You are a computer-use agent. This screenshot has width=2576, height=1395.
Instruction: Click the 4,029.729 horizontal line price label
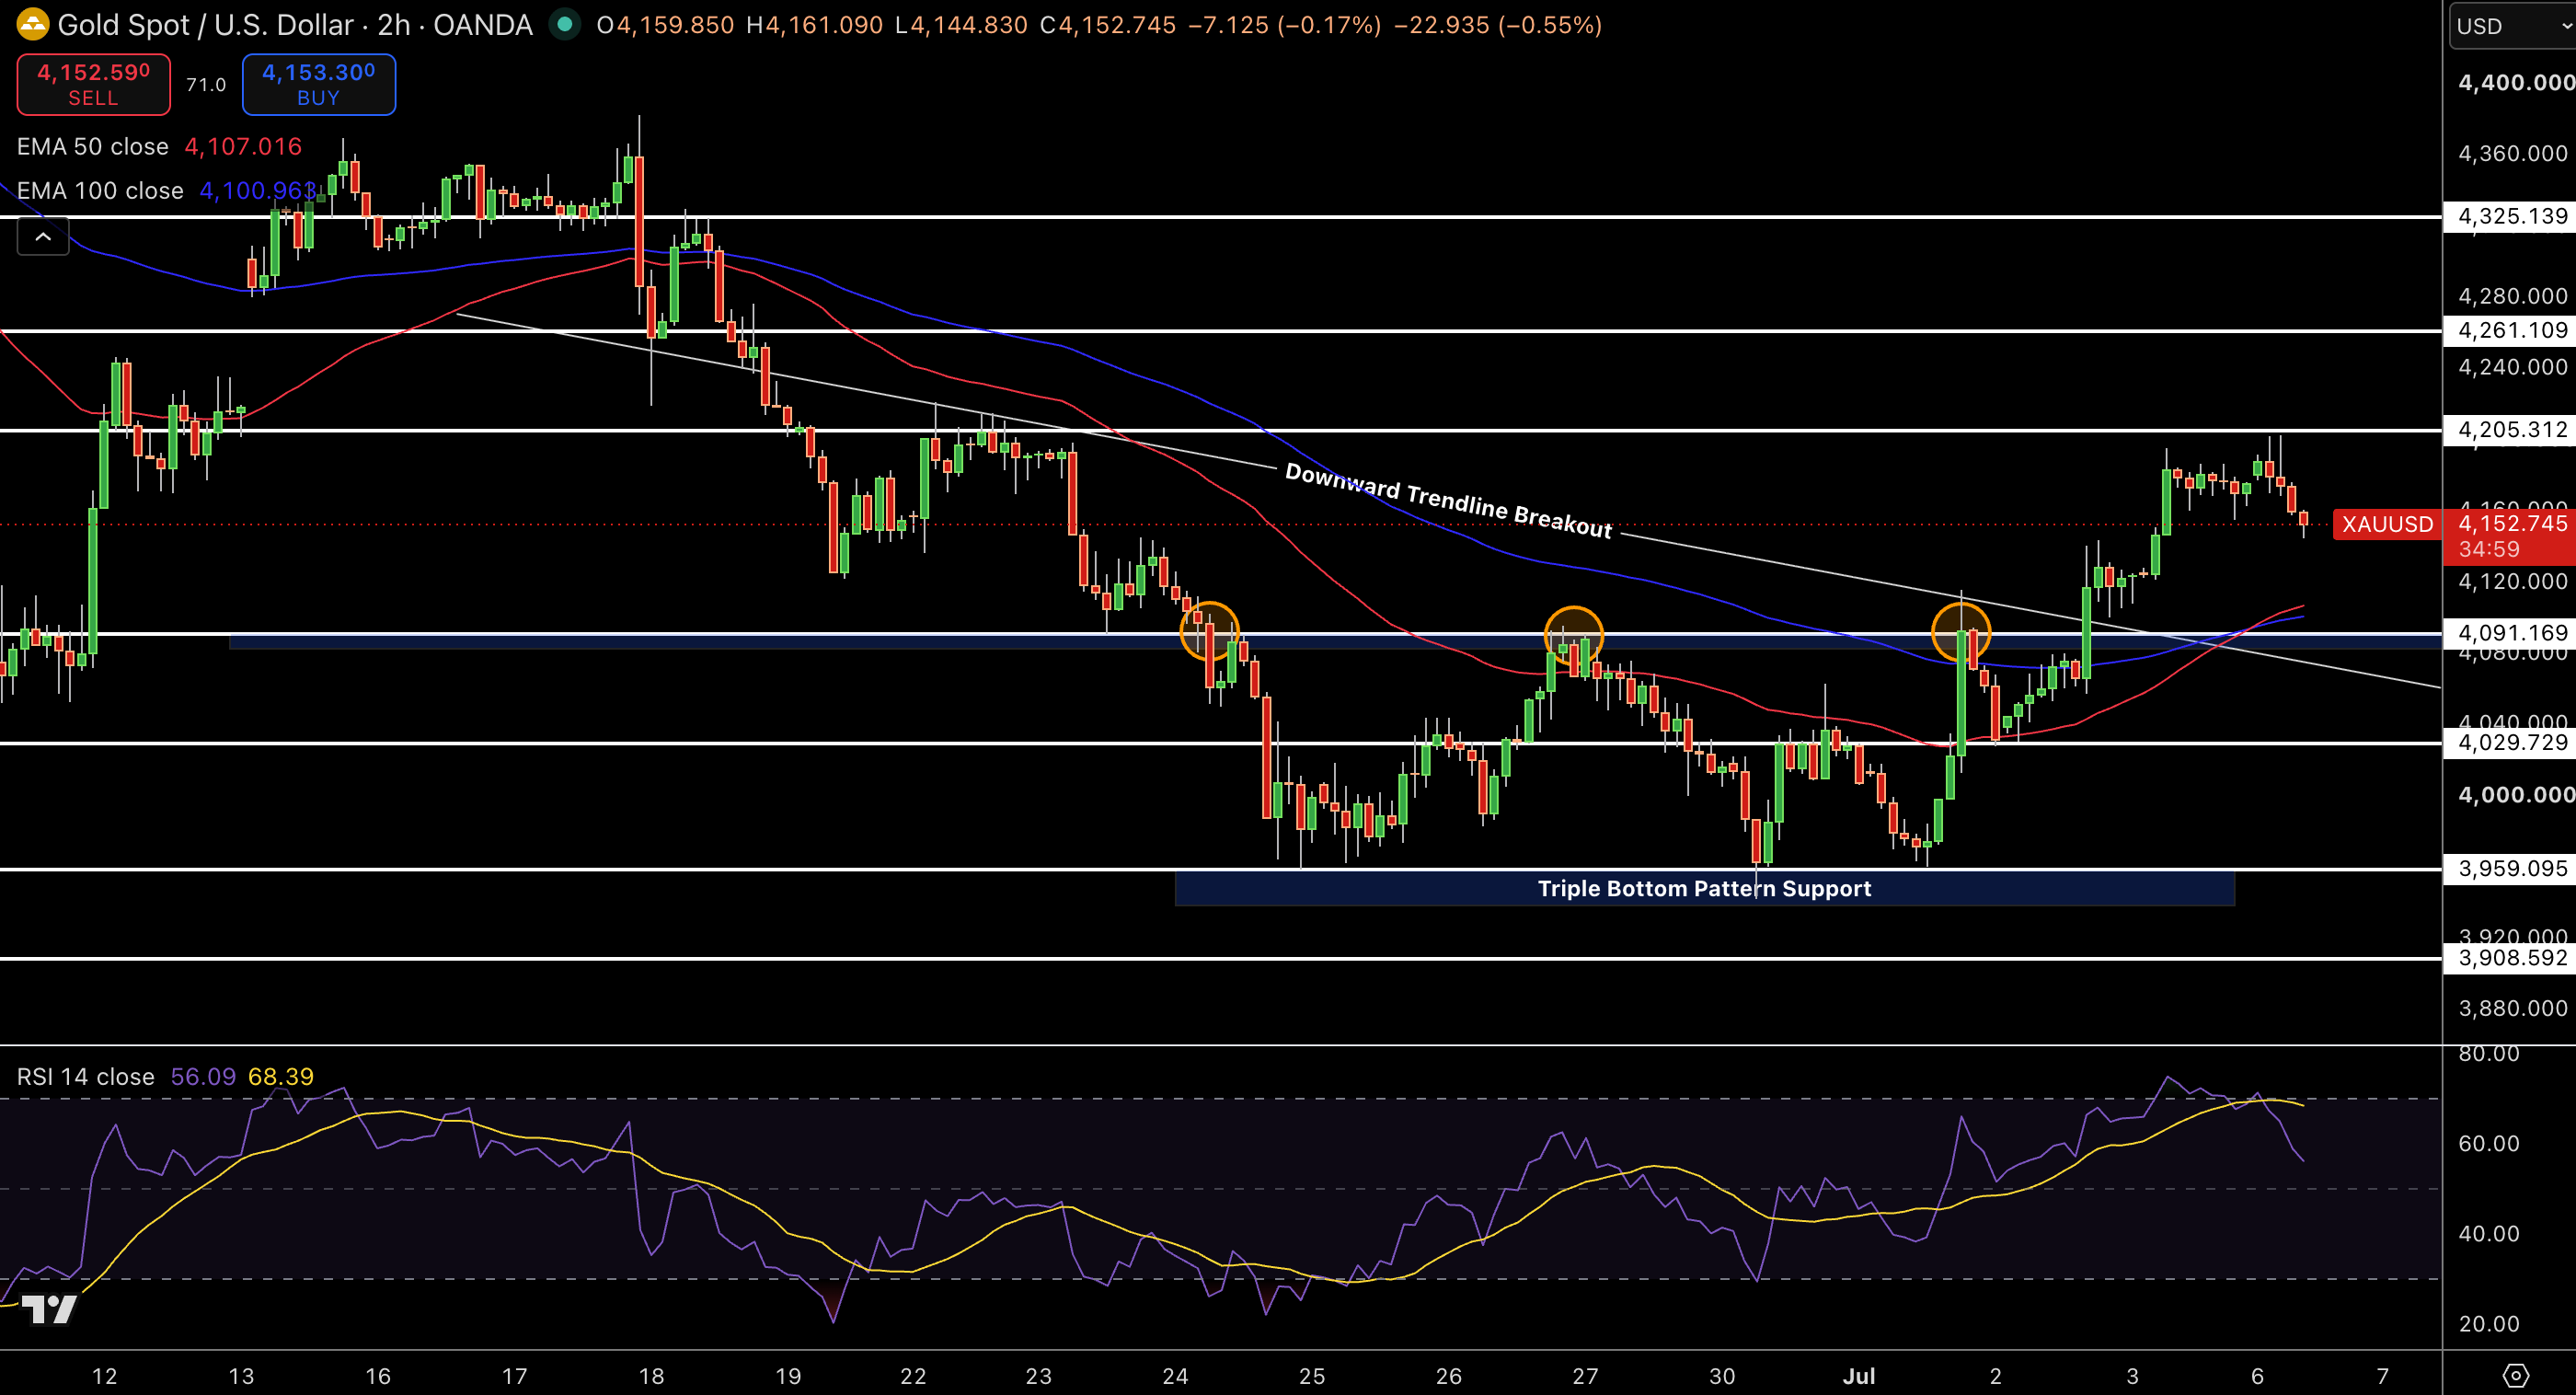(2512, 742)
